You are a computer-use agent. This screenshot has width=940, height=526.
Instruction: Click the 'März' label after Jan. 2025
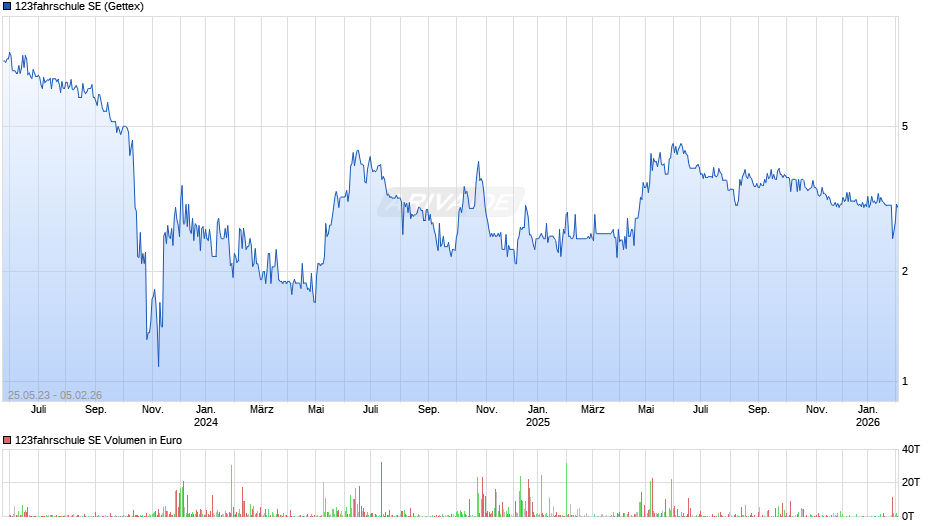592,409
